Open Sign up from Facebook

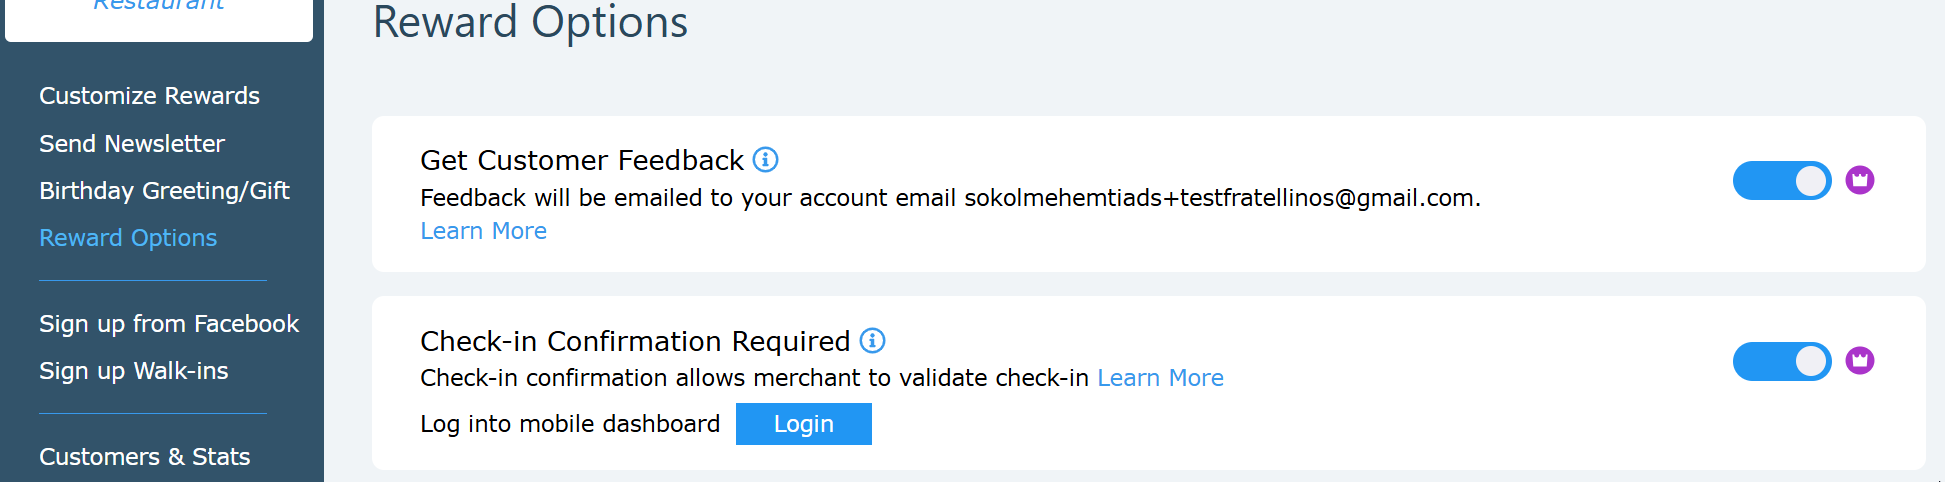coord(169,324)
